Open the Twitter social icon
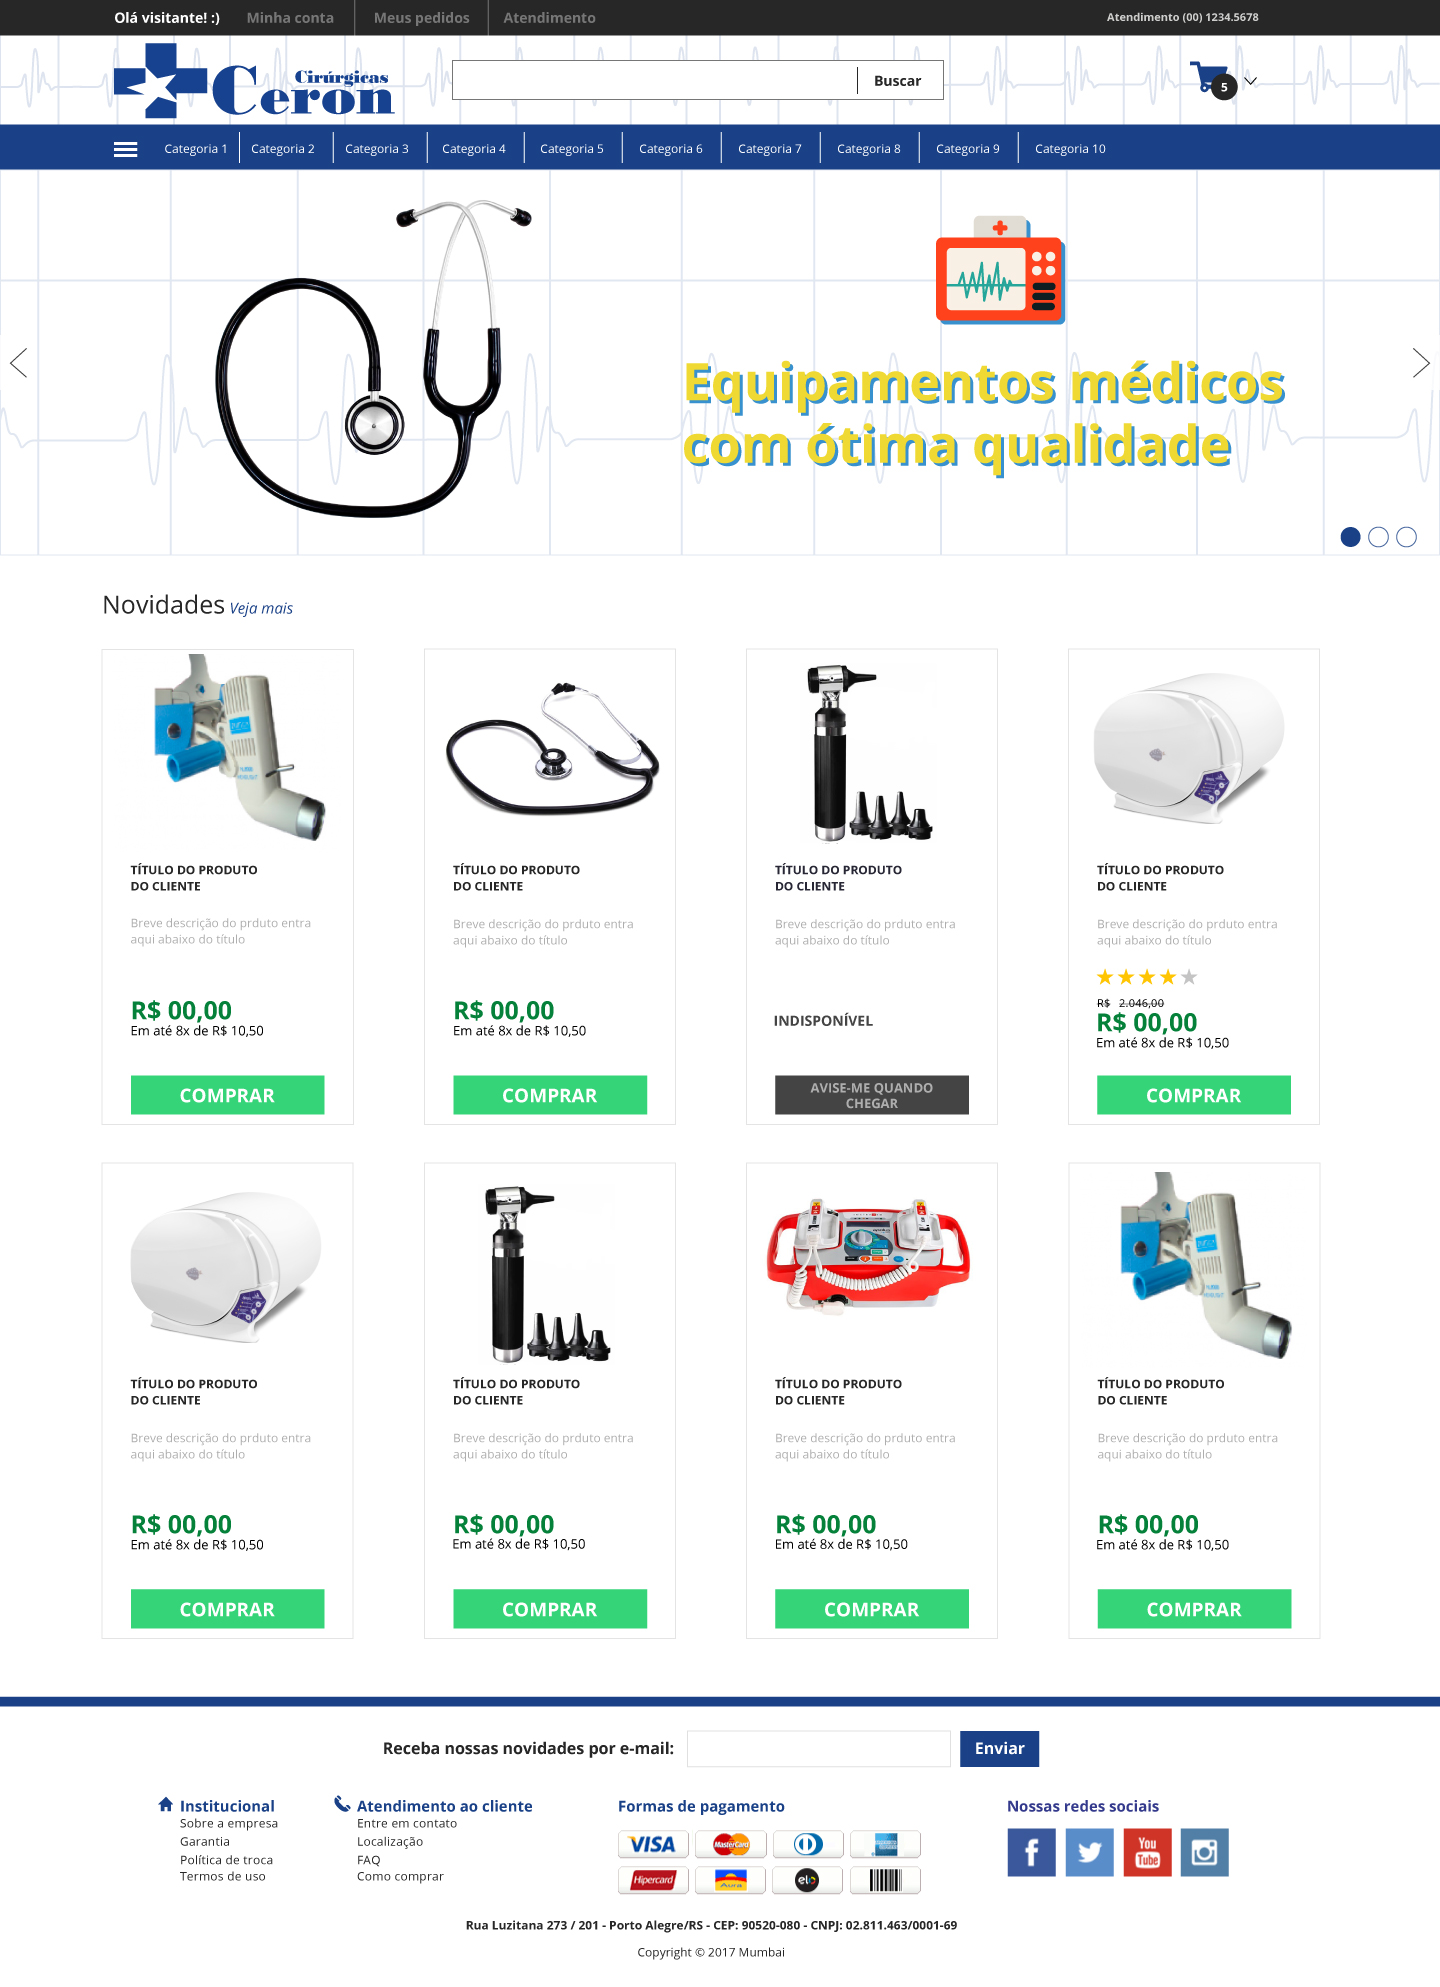 pos(1089,1853)
